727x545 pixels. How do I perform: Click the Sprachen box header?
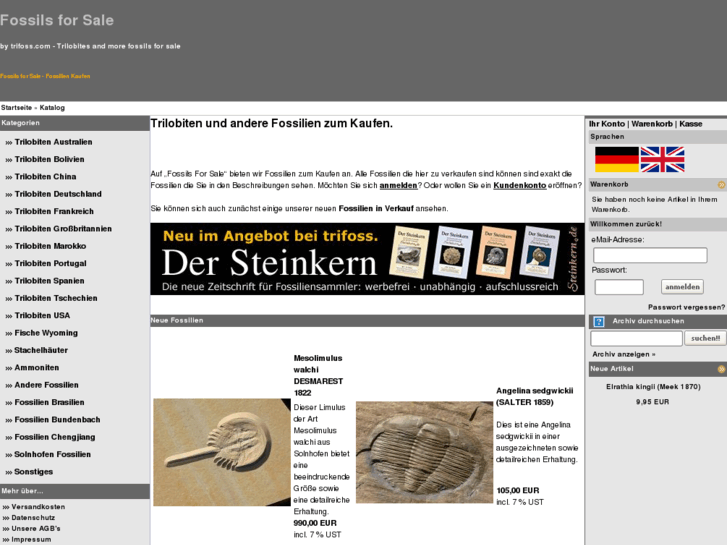click(657, 137)
